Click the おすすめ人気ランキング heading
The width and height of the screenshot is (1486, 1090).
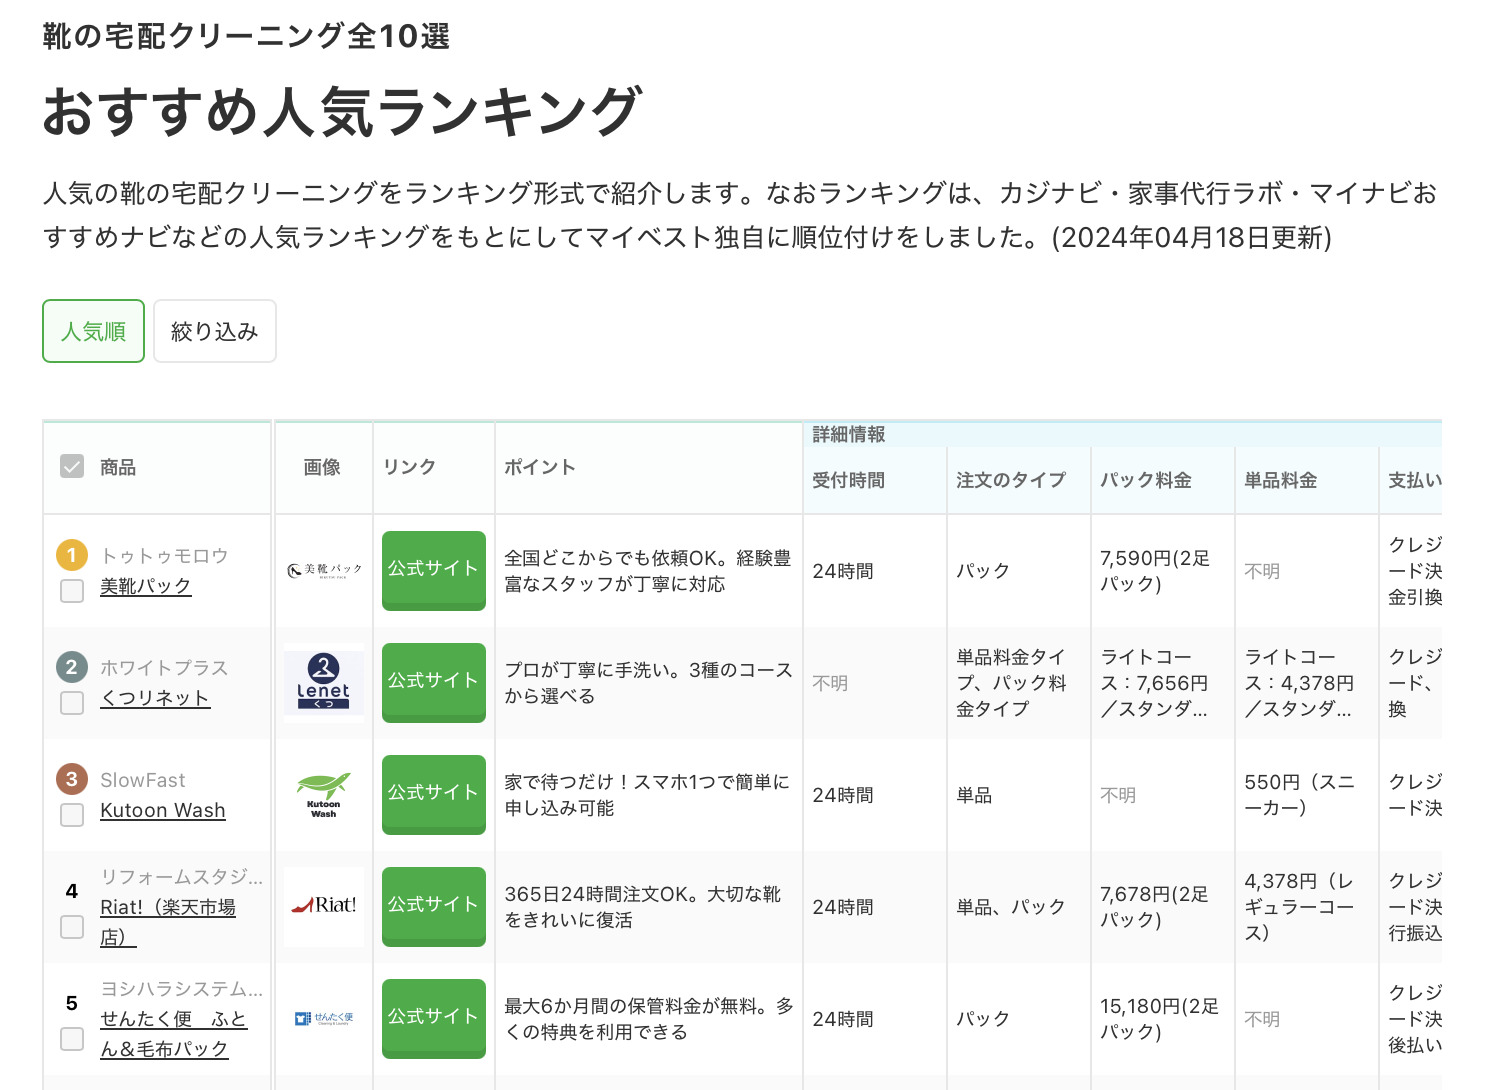point(341,110)
